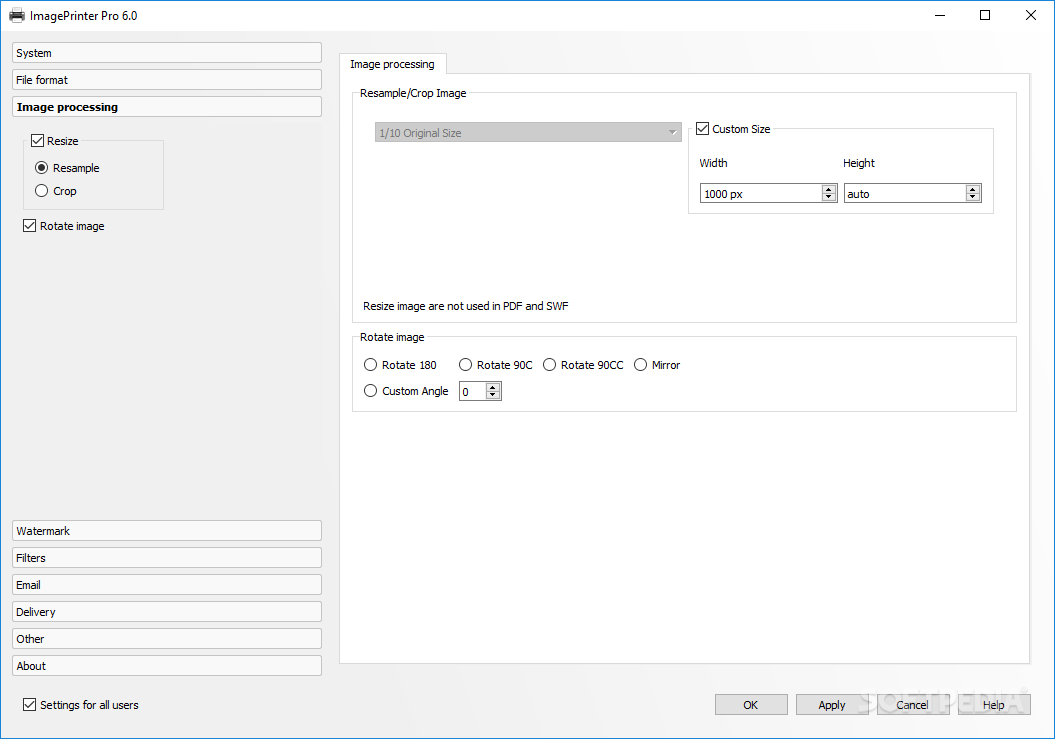Image resolution: width=1055 pixels, height=739 pixels.
Task: Click the ImagePrinter Pro printer icon
Action: click(x=17, y=15)
